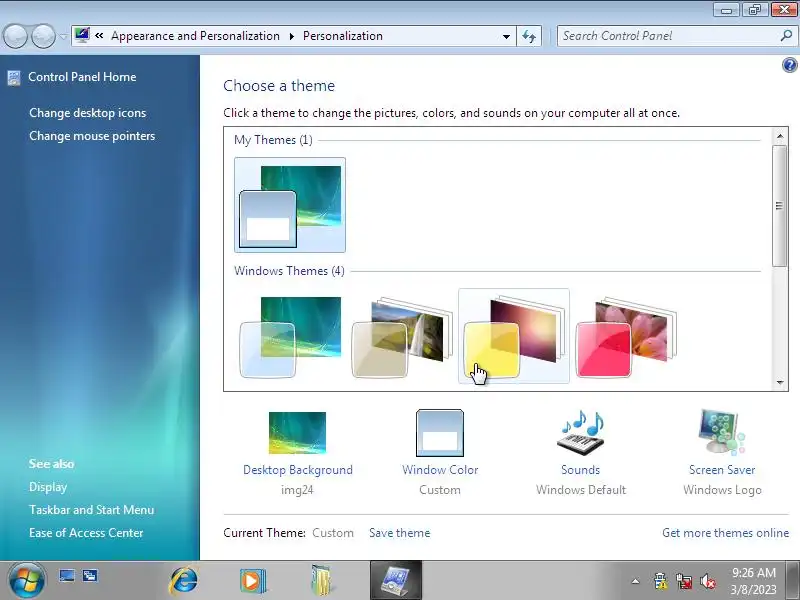Click the 'My Themes (1)' group header

point(273,140)
